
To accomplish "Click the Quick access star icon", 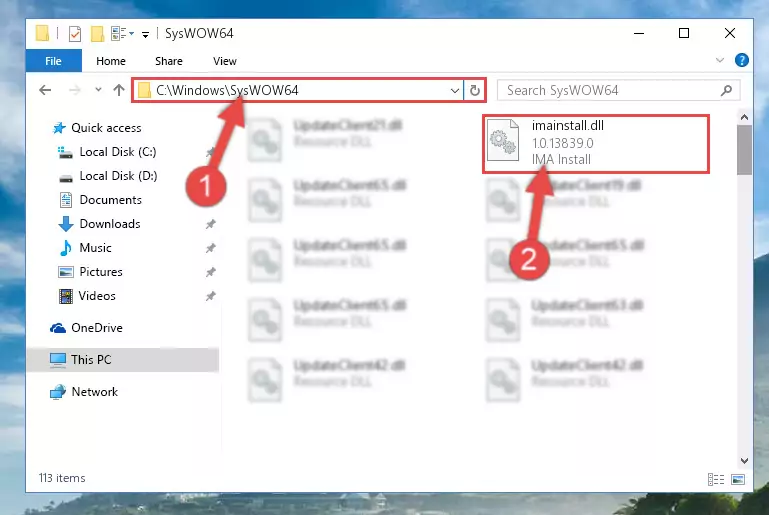I will [59, 128].
